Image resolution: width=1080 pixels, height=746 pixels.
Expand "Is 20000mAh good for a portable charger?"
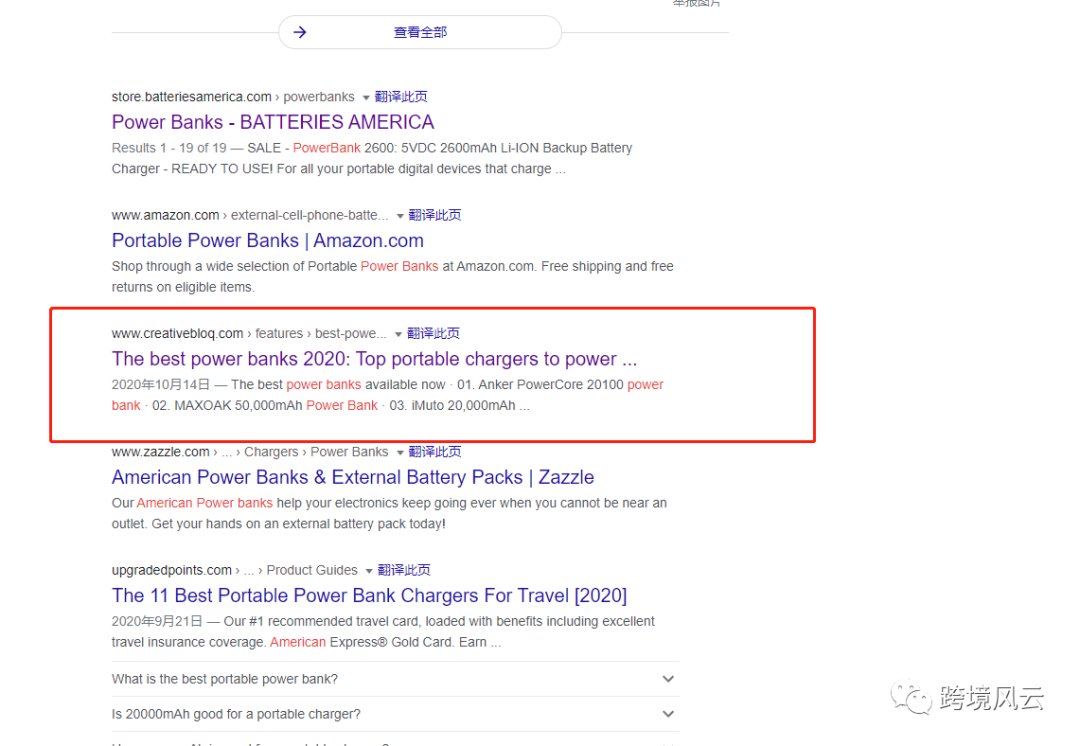pos(395,714)
